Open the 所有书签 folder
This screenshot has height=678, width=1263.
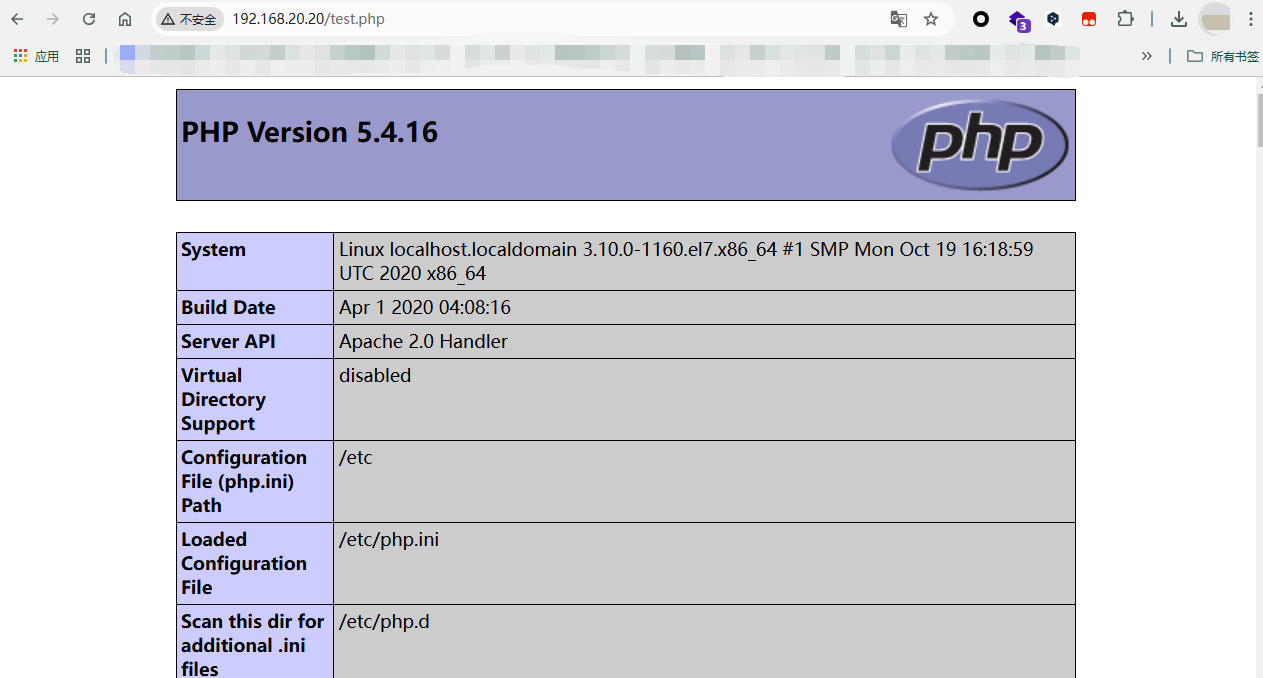tap(1222, 56)
